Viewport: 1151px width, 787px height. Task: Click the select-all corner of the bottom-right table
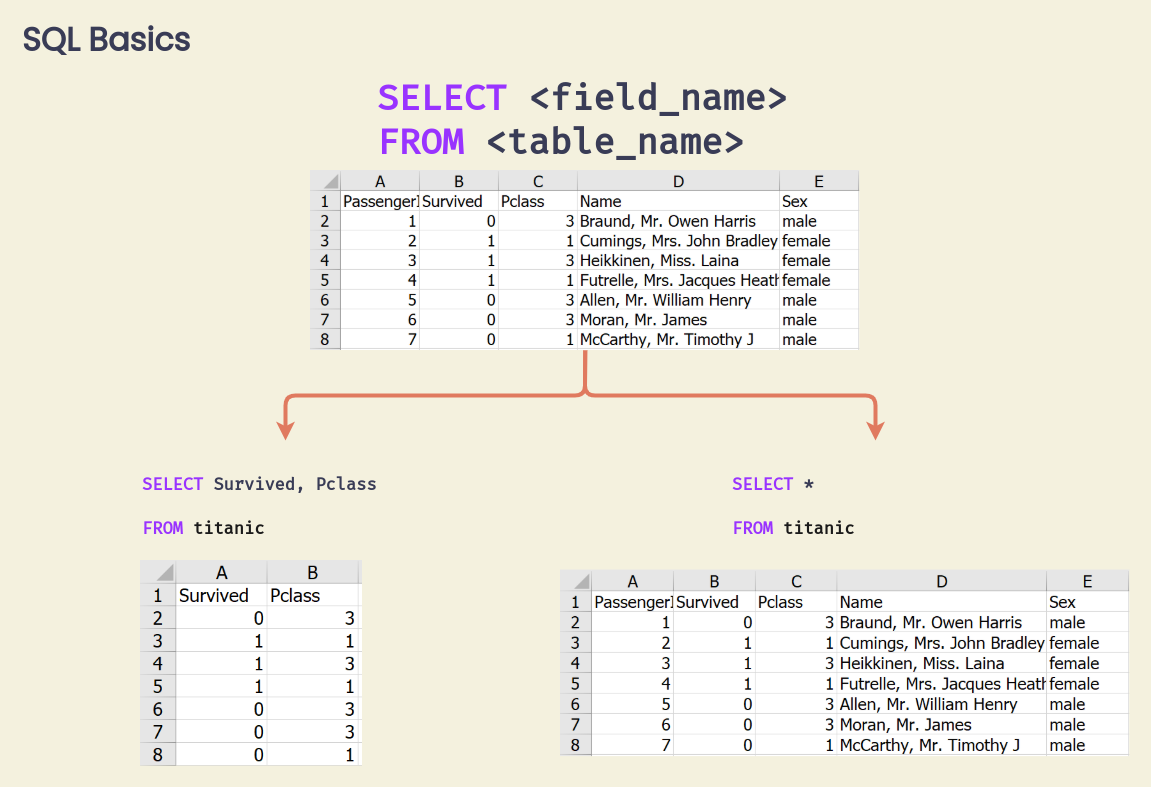point(576,581)
